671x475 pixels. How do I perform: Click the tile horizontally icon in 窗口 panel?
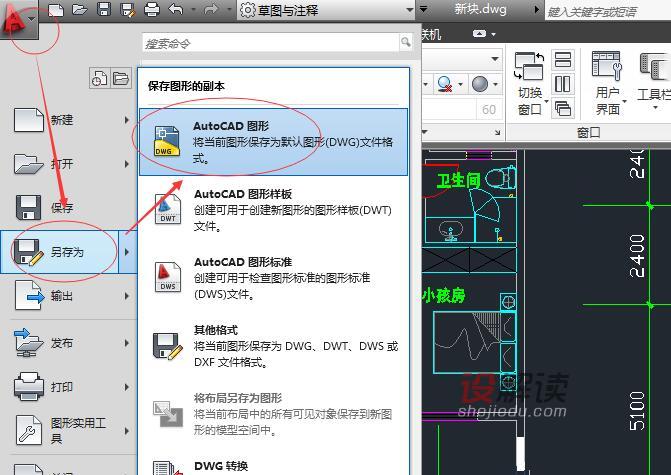pyautogui.click(x=563, y=59)
